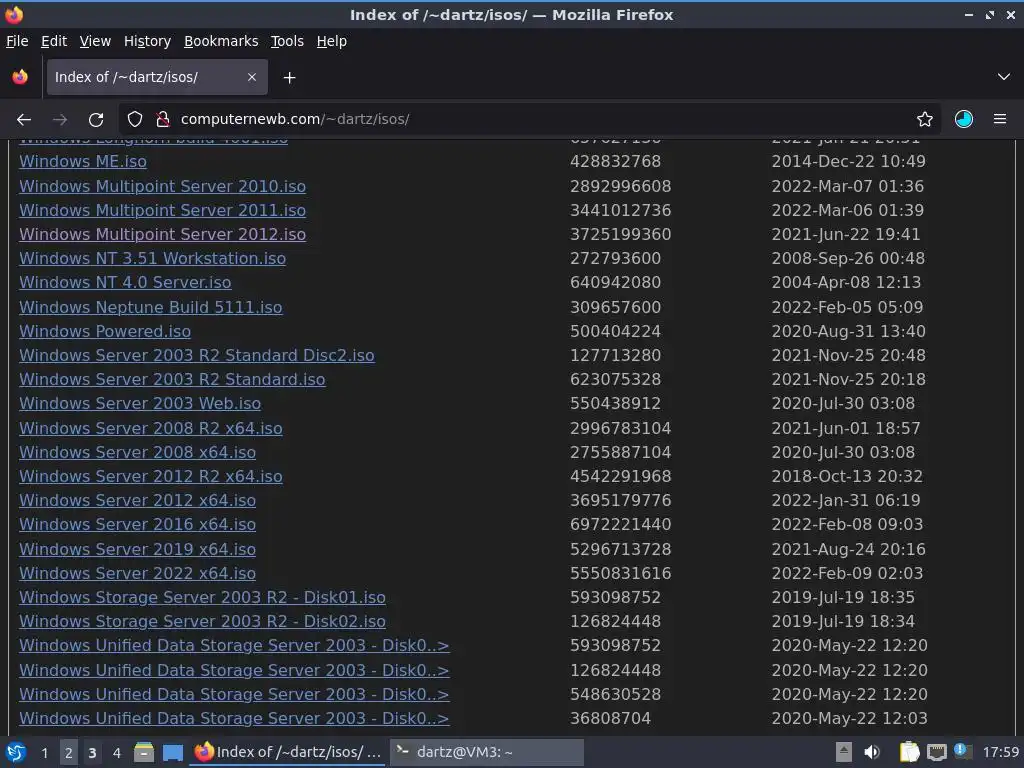Click Windows NT 4.0 Server.iso link

[125, 283]
